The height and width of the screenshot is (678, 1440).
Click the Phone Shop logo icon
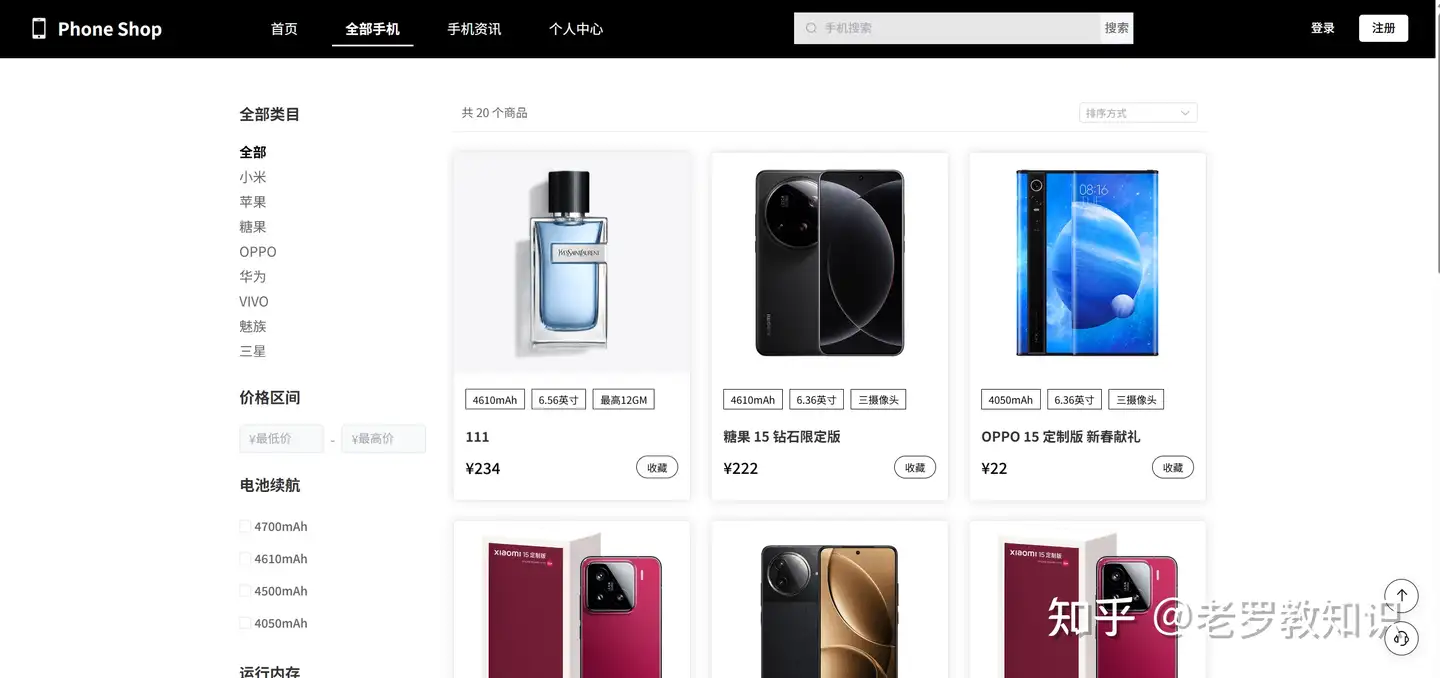[x=39, y=29]
